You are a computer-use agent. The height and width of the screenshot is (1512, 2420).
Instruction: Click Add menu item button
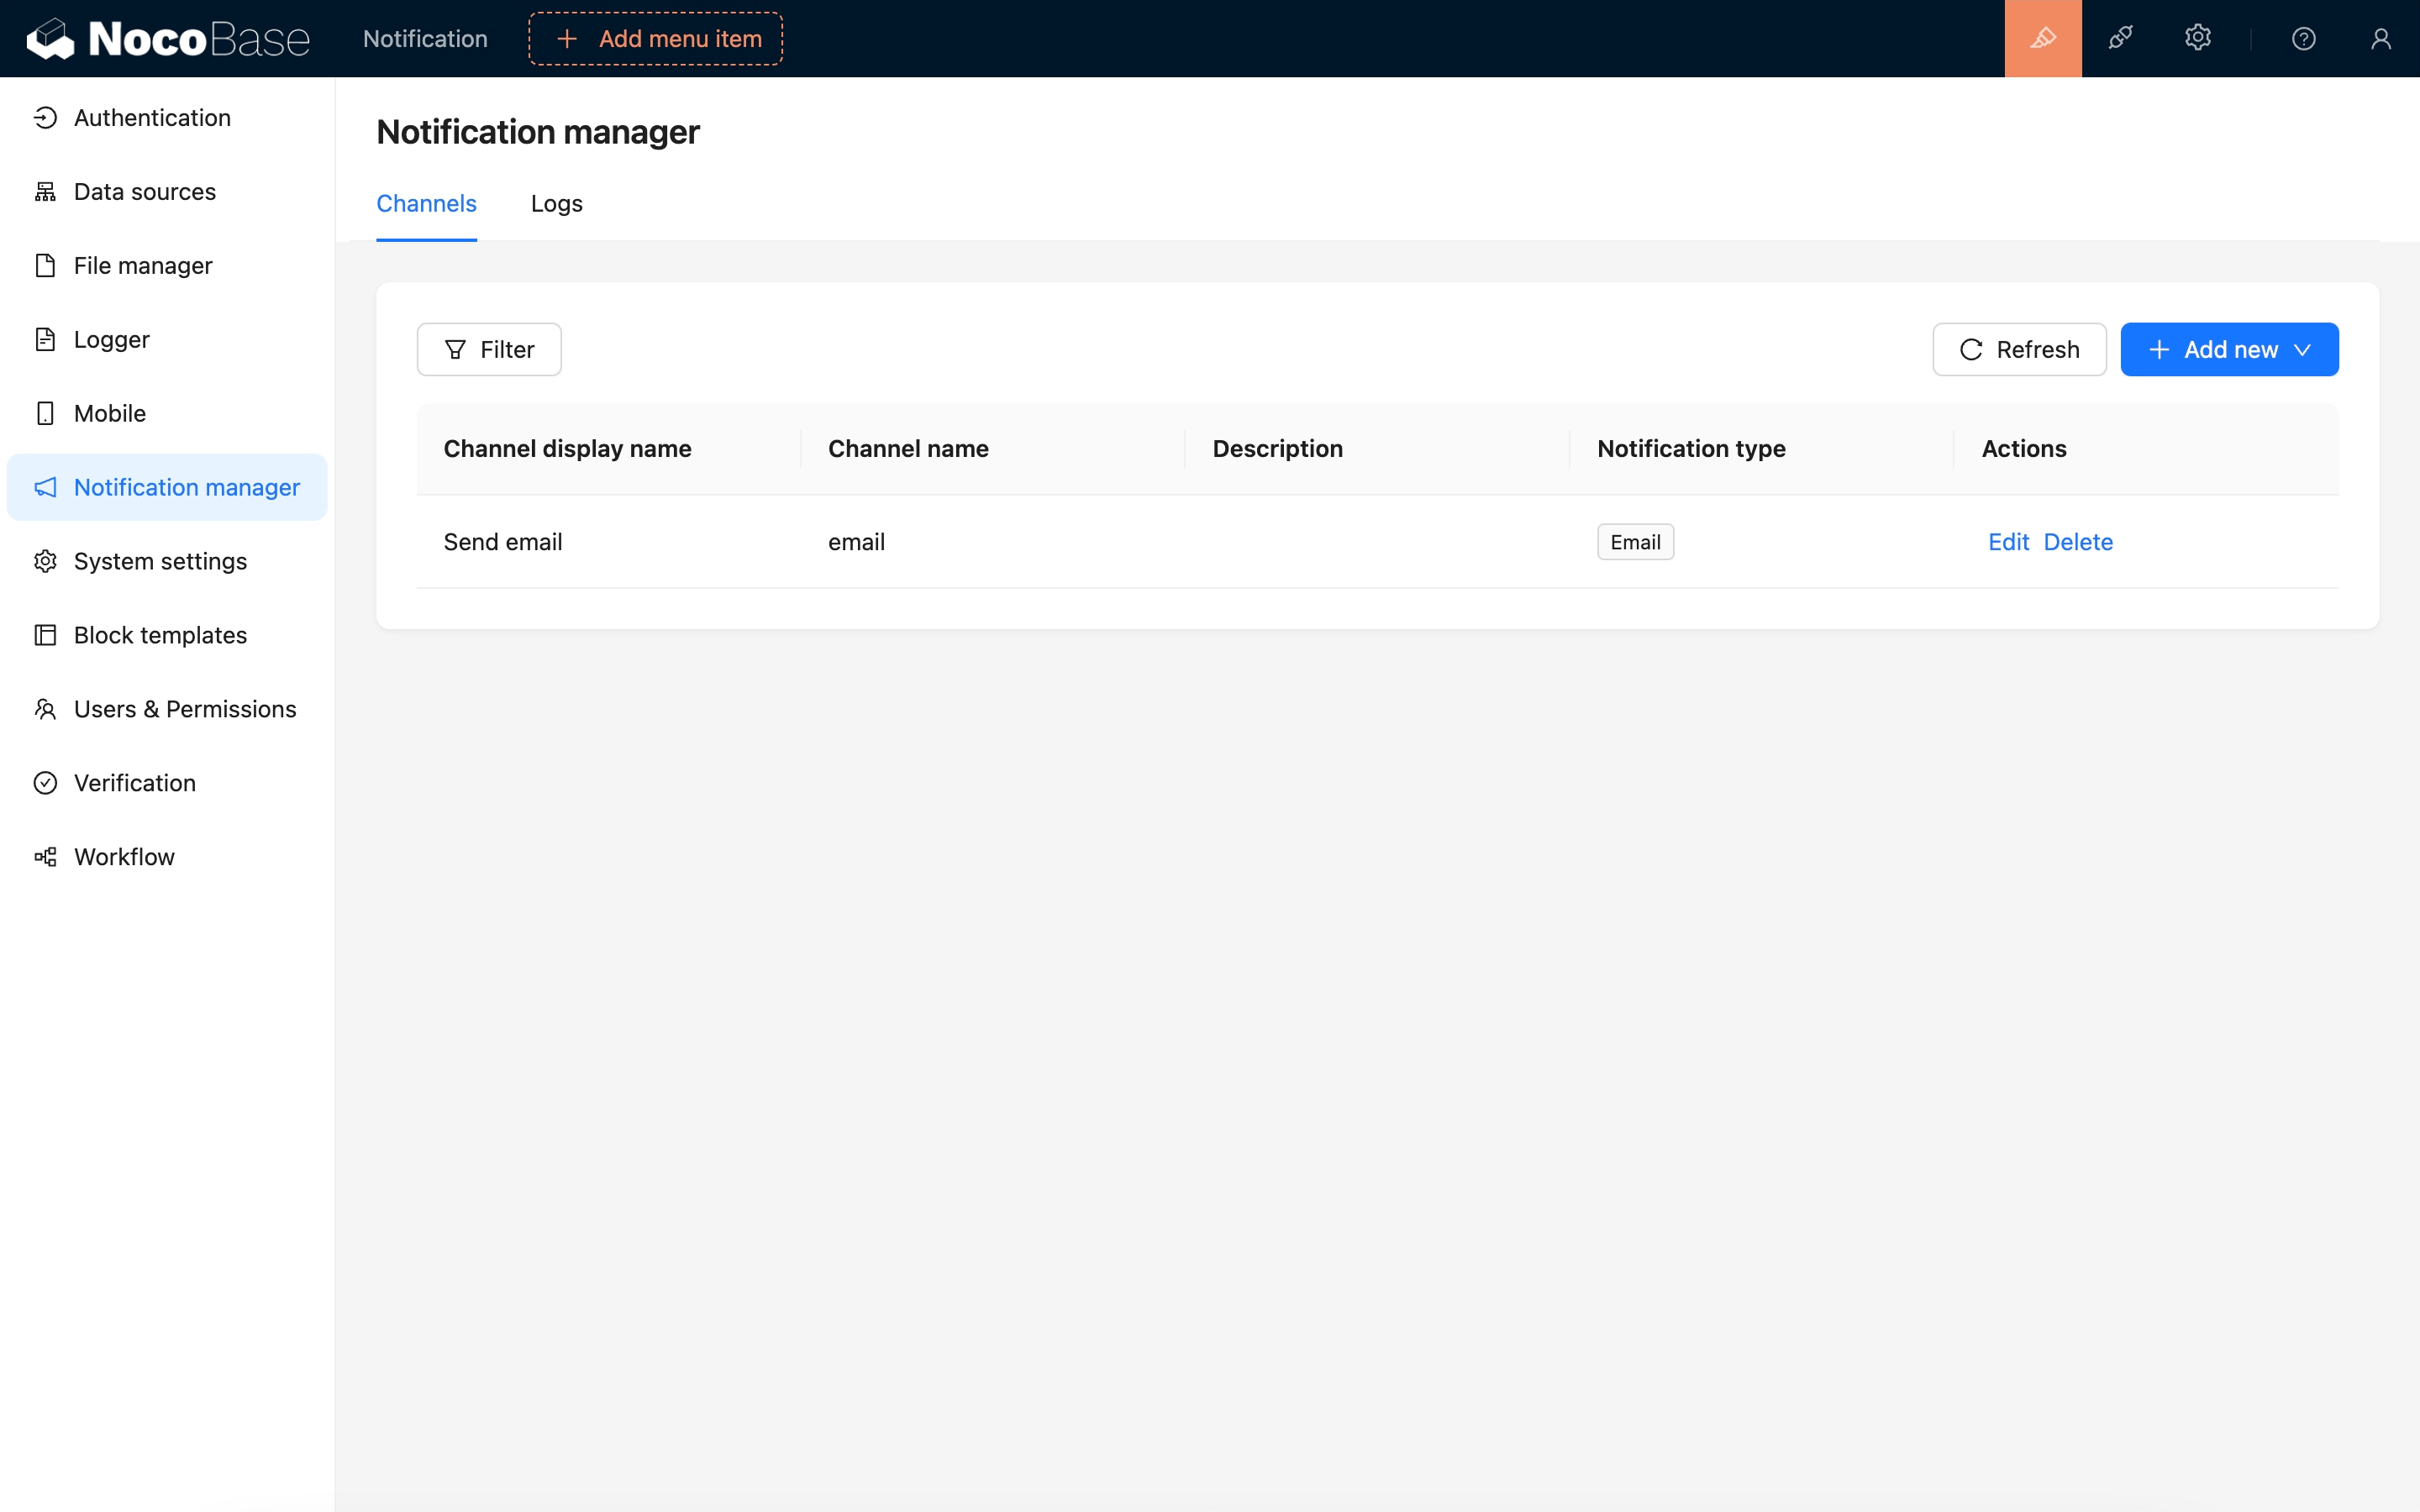coord(655,38)
